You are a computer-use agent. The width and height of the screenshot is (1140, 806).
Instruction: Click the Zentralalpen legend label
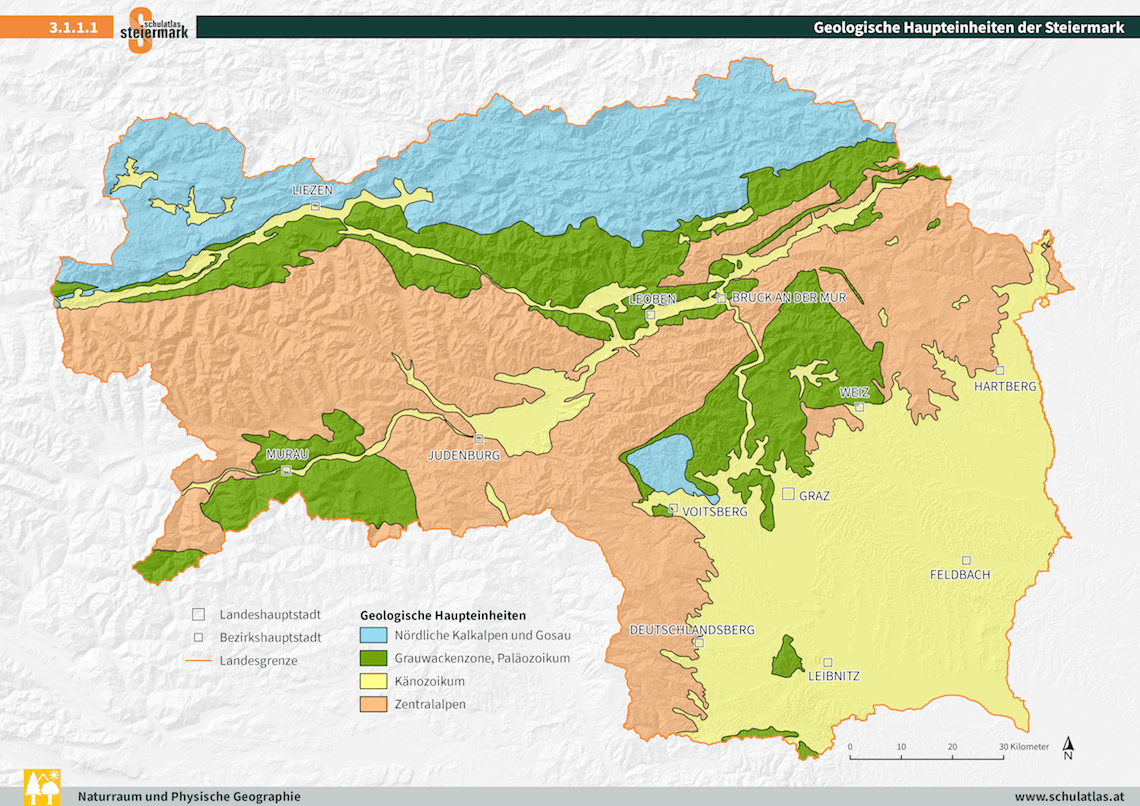430,704
